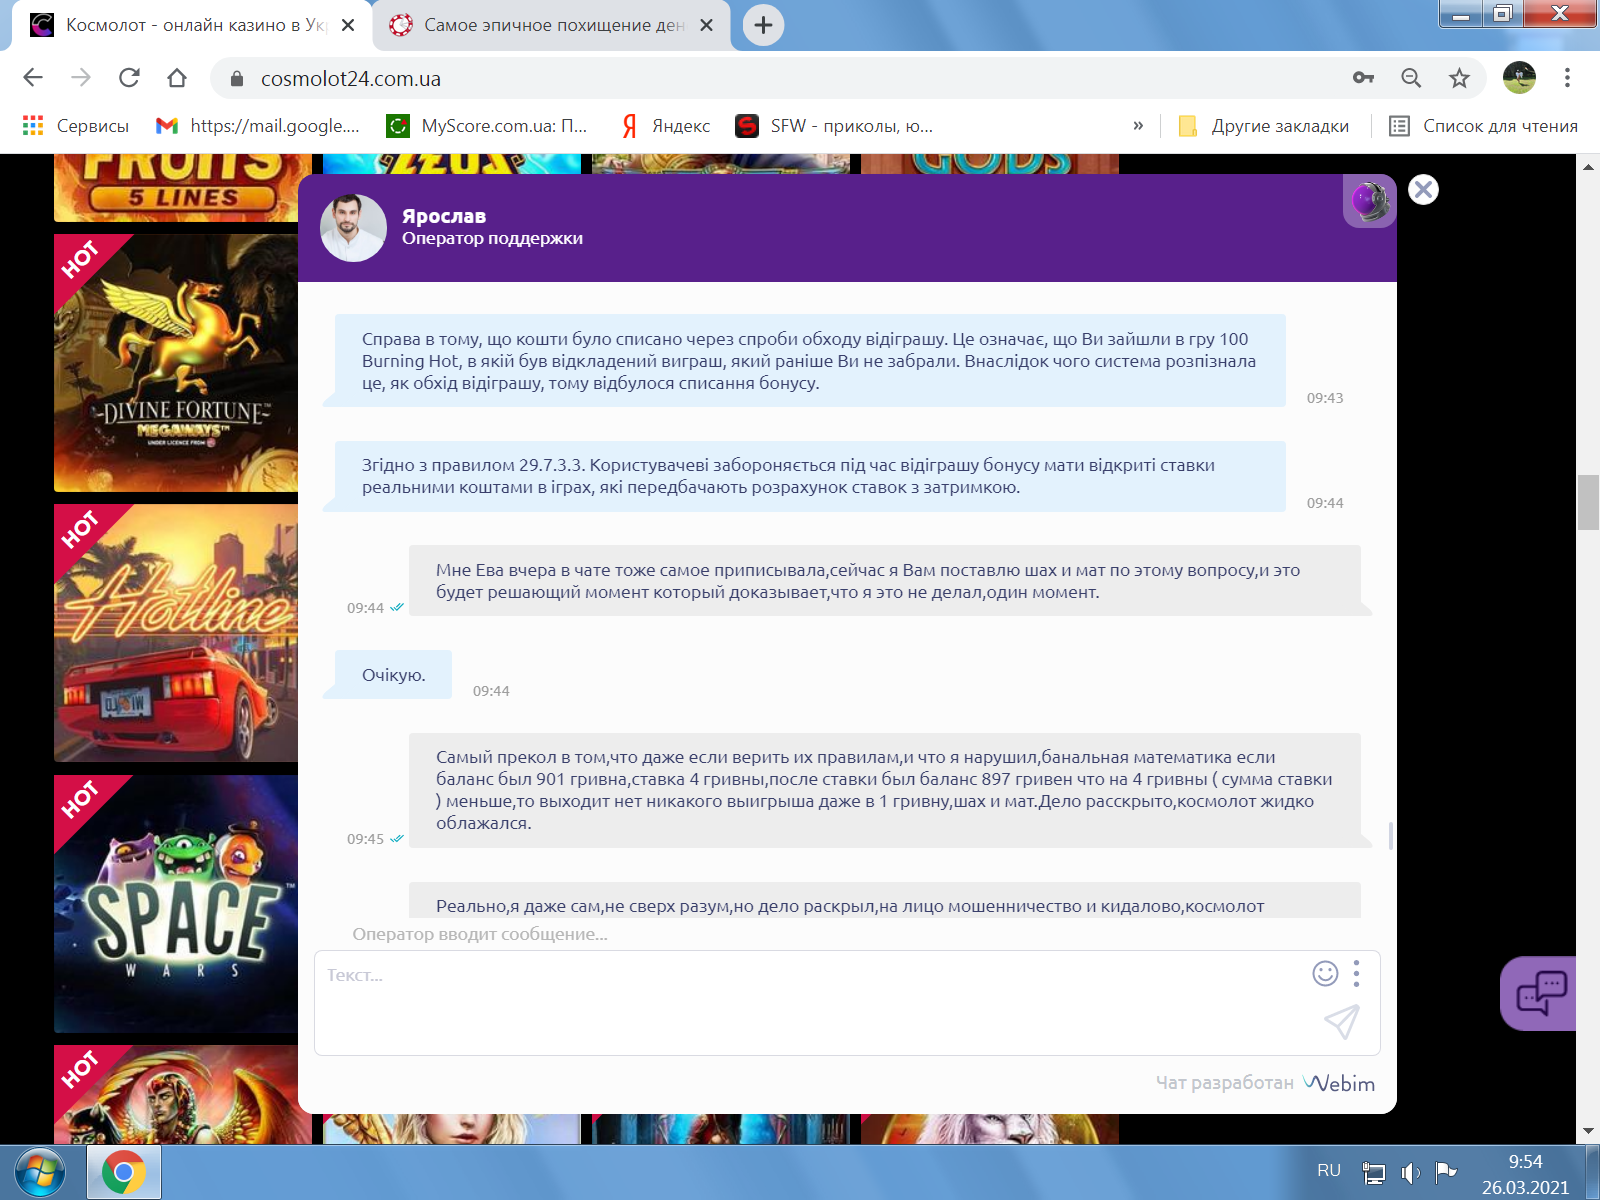Click the saved passwords key icon
Screen dimensions: 1600x1200
click(1363, 78)
